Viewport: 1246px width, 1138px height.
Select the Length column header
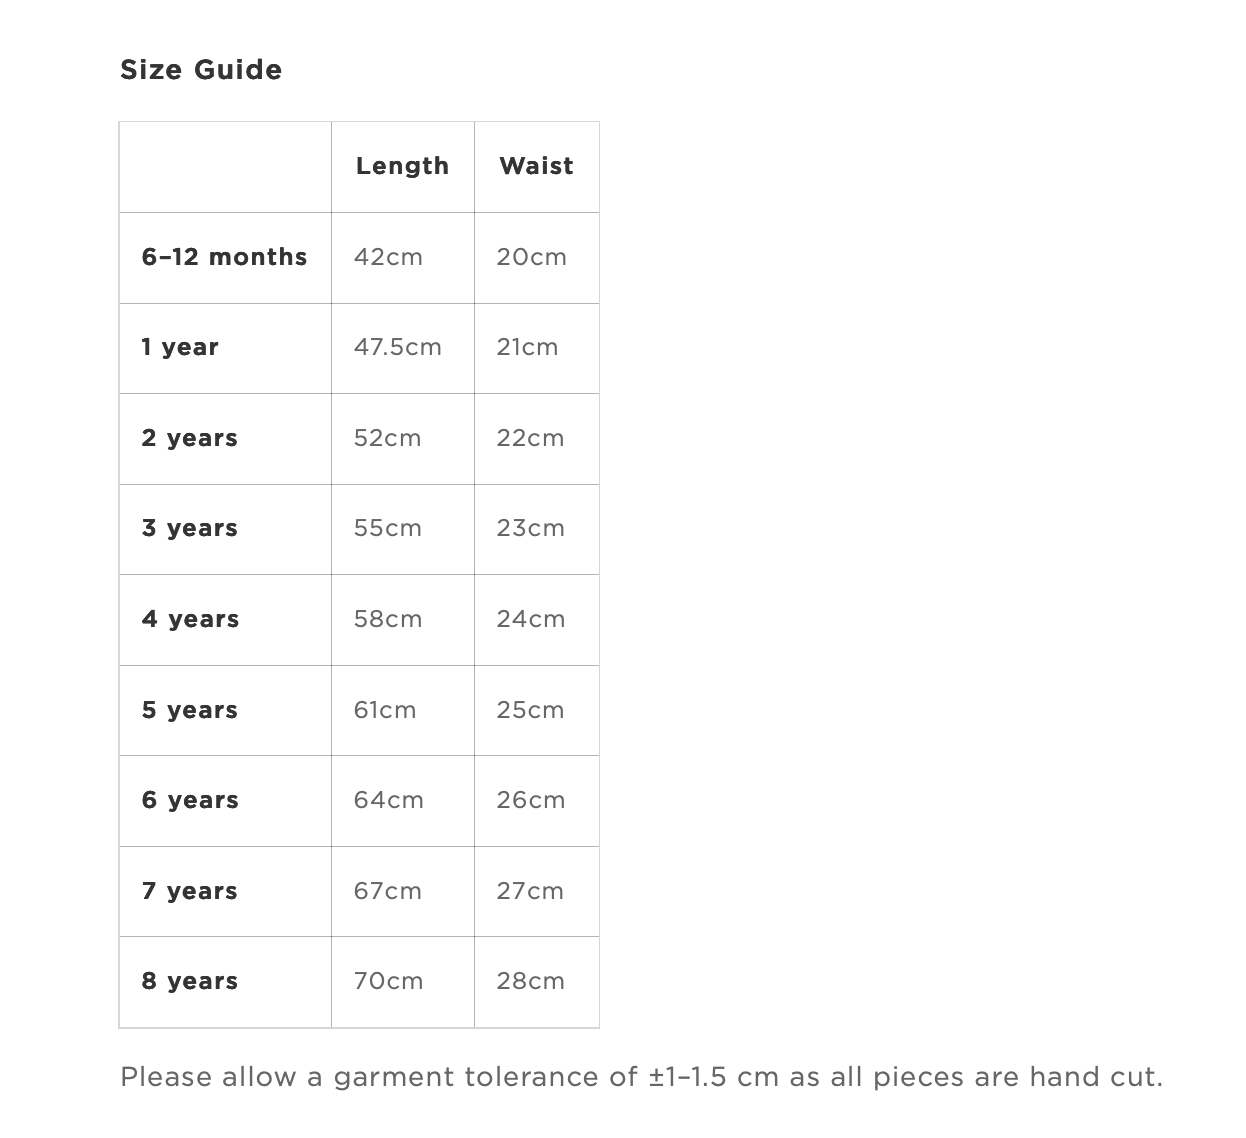pyautogui.click(x=402, y=166)
